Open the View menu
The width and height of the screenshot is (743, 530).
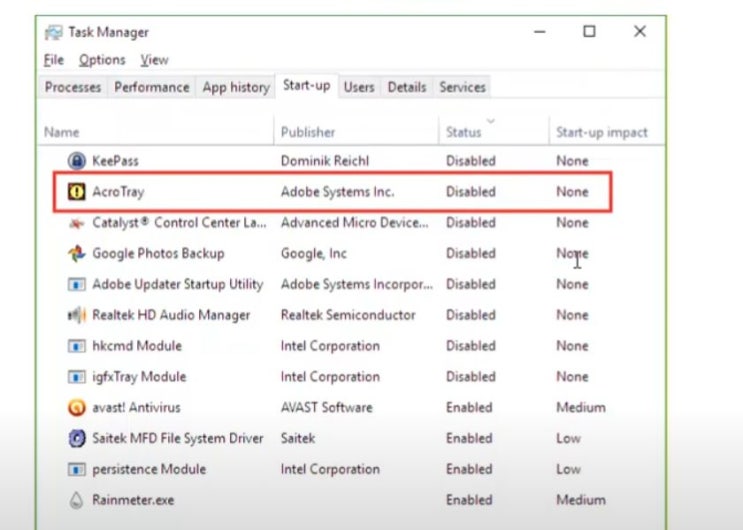154,60
